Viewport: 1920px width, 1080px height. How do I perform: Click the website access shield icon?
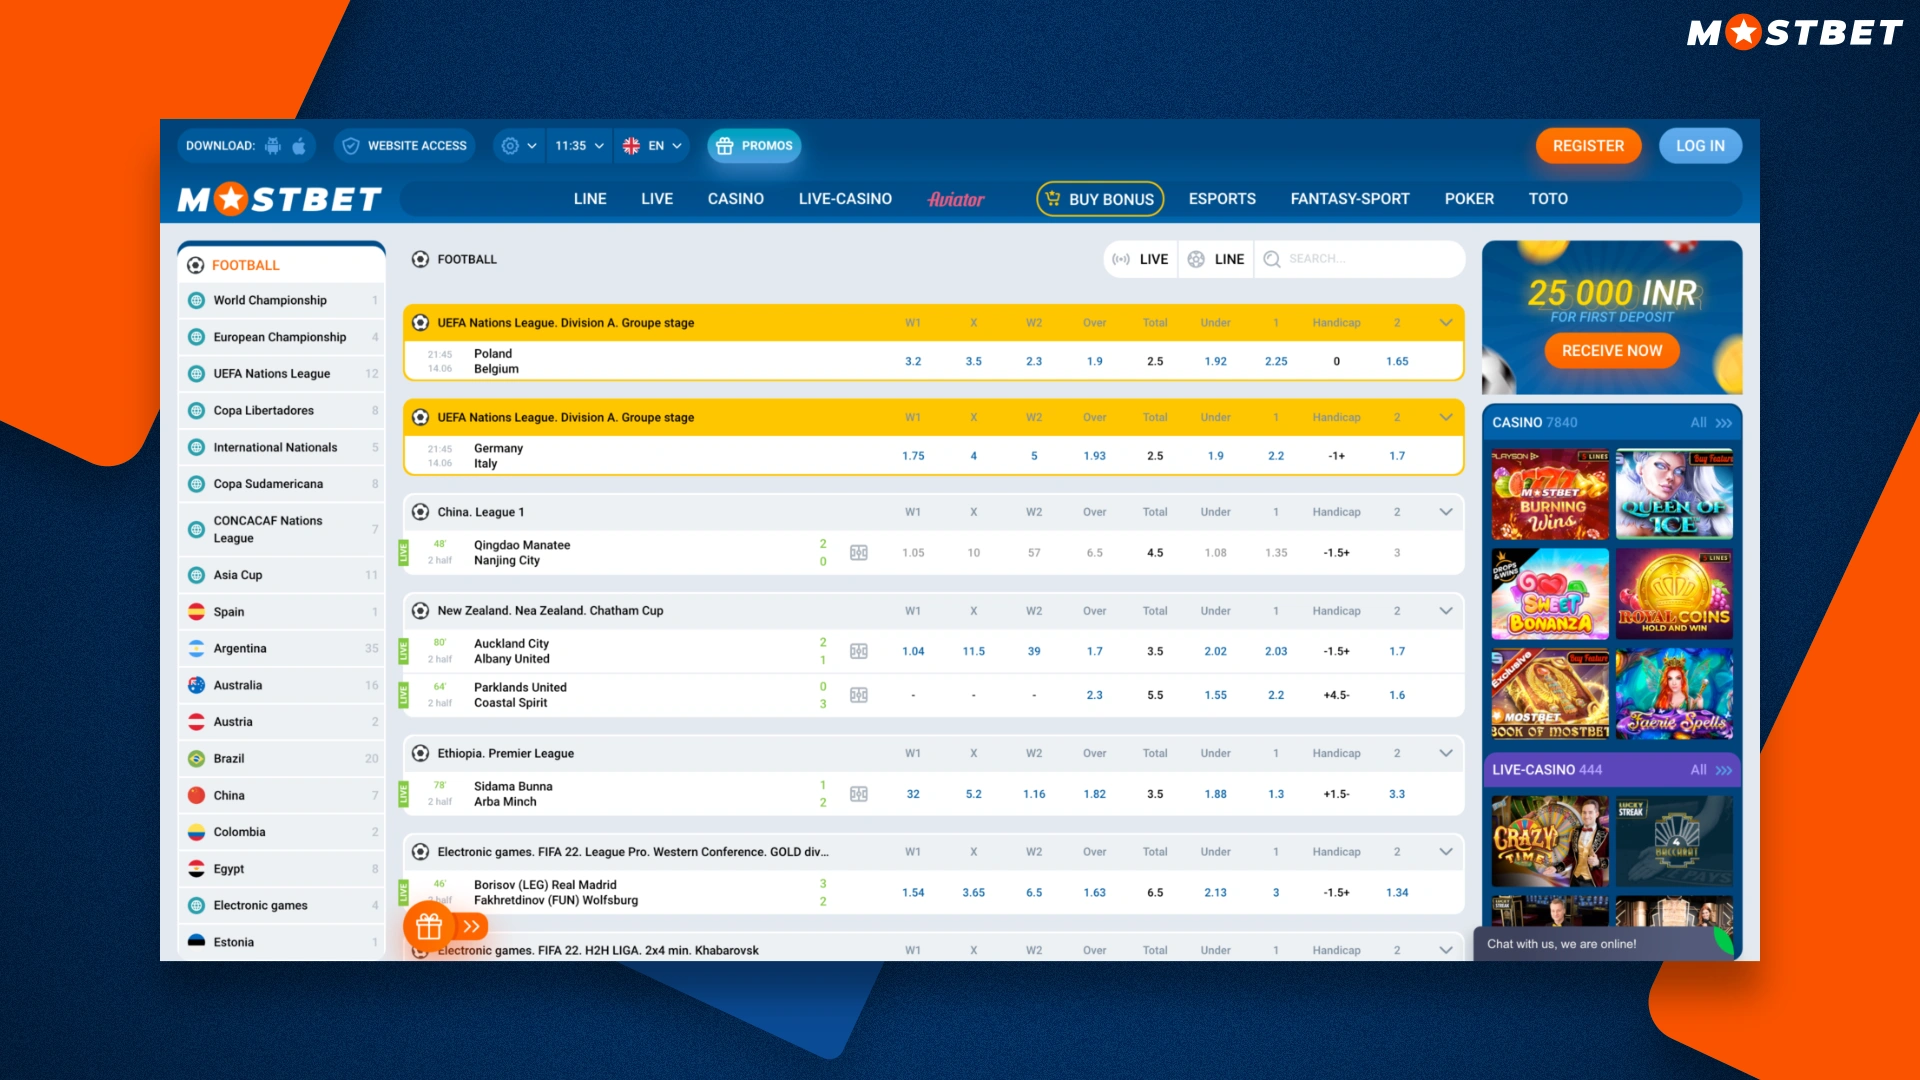coord(348,145)
